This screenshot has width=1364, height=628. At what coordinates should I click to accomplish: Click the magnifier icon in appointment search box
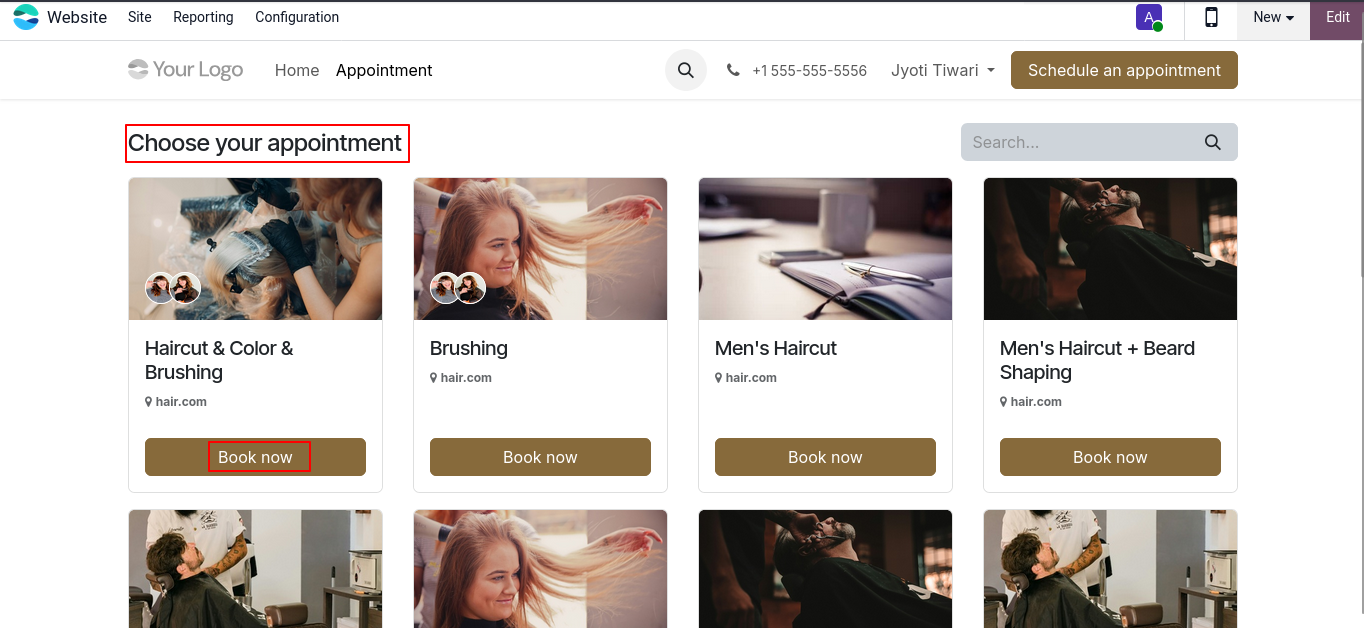pos(1212,142)
